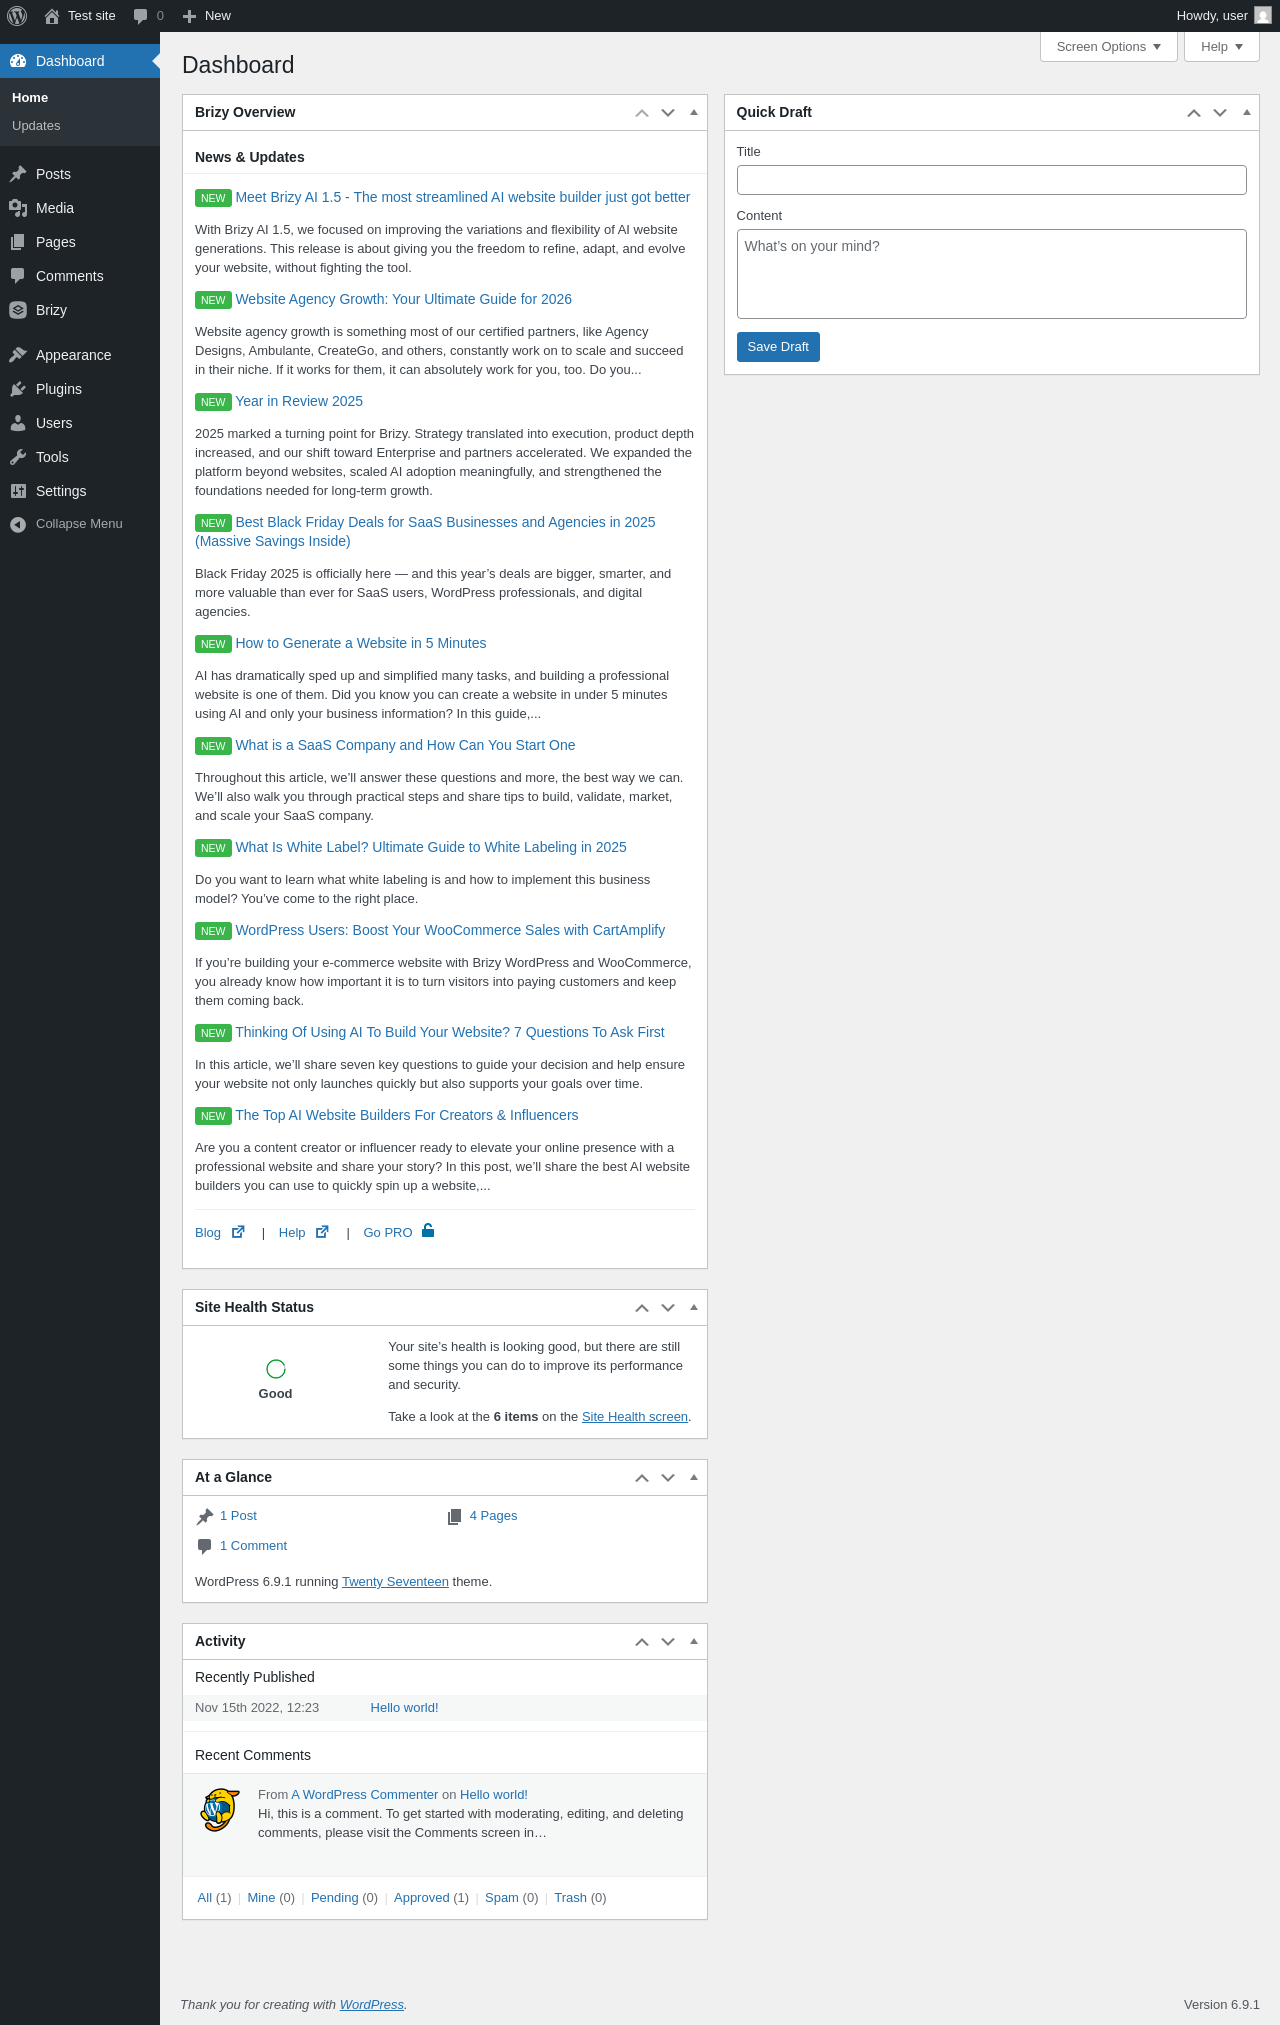1280x2025 pixels.
Task: Click the commenter avatar thumbnail
Action: (220, 1810)
